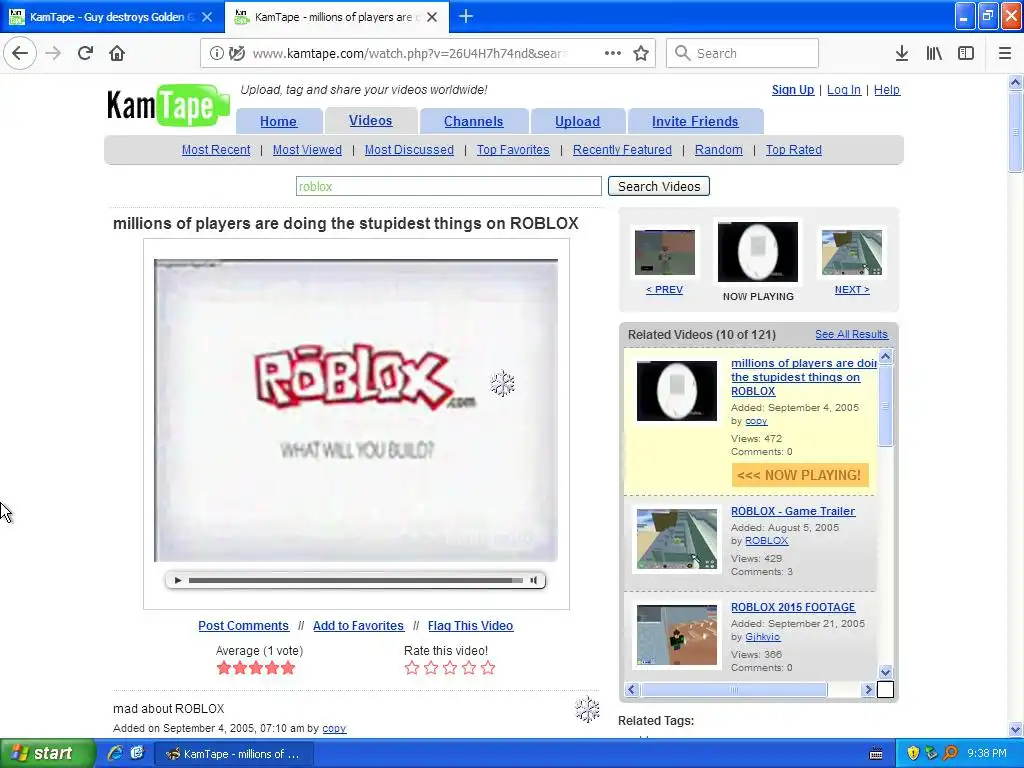The width and height of the screenshot is (1024, 768).
Task: Open a Random video link
Action: pyautogui.click(x=718, y=150)
